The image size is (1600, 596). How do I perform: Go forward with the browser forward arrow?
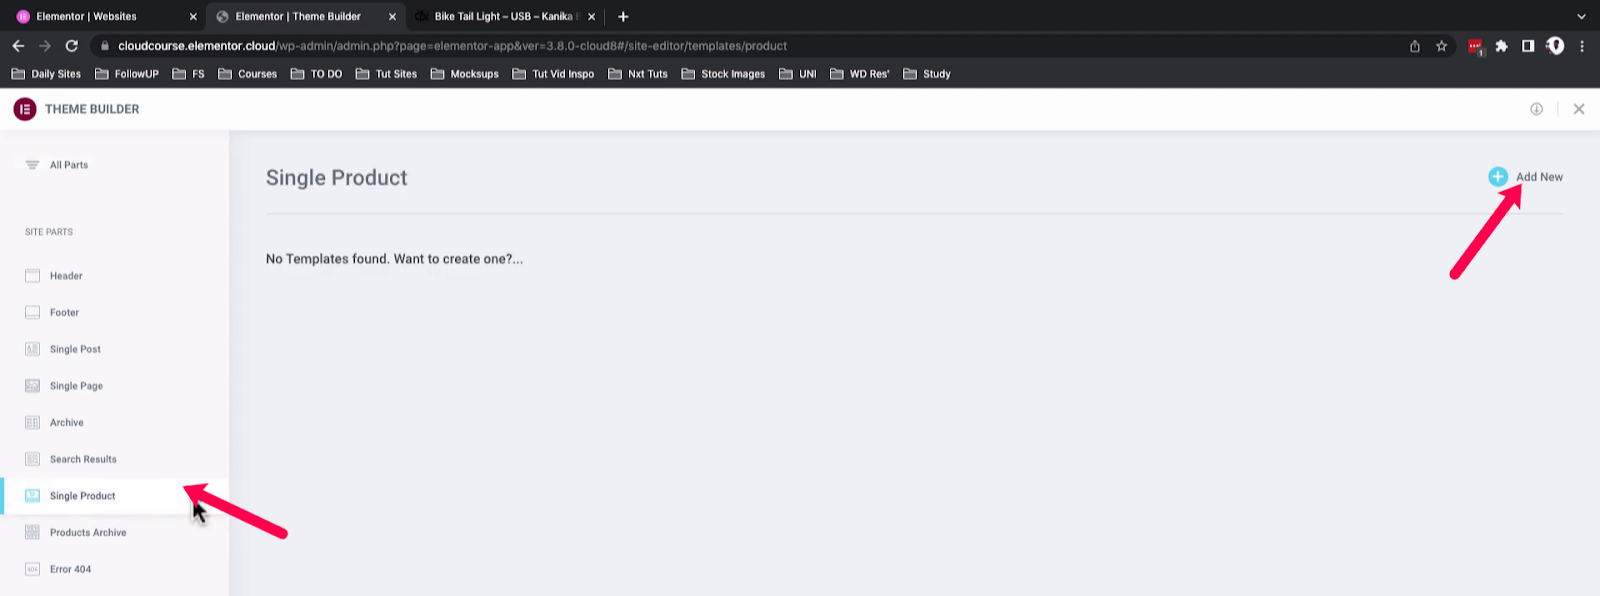click(x=45, y=46)
